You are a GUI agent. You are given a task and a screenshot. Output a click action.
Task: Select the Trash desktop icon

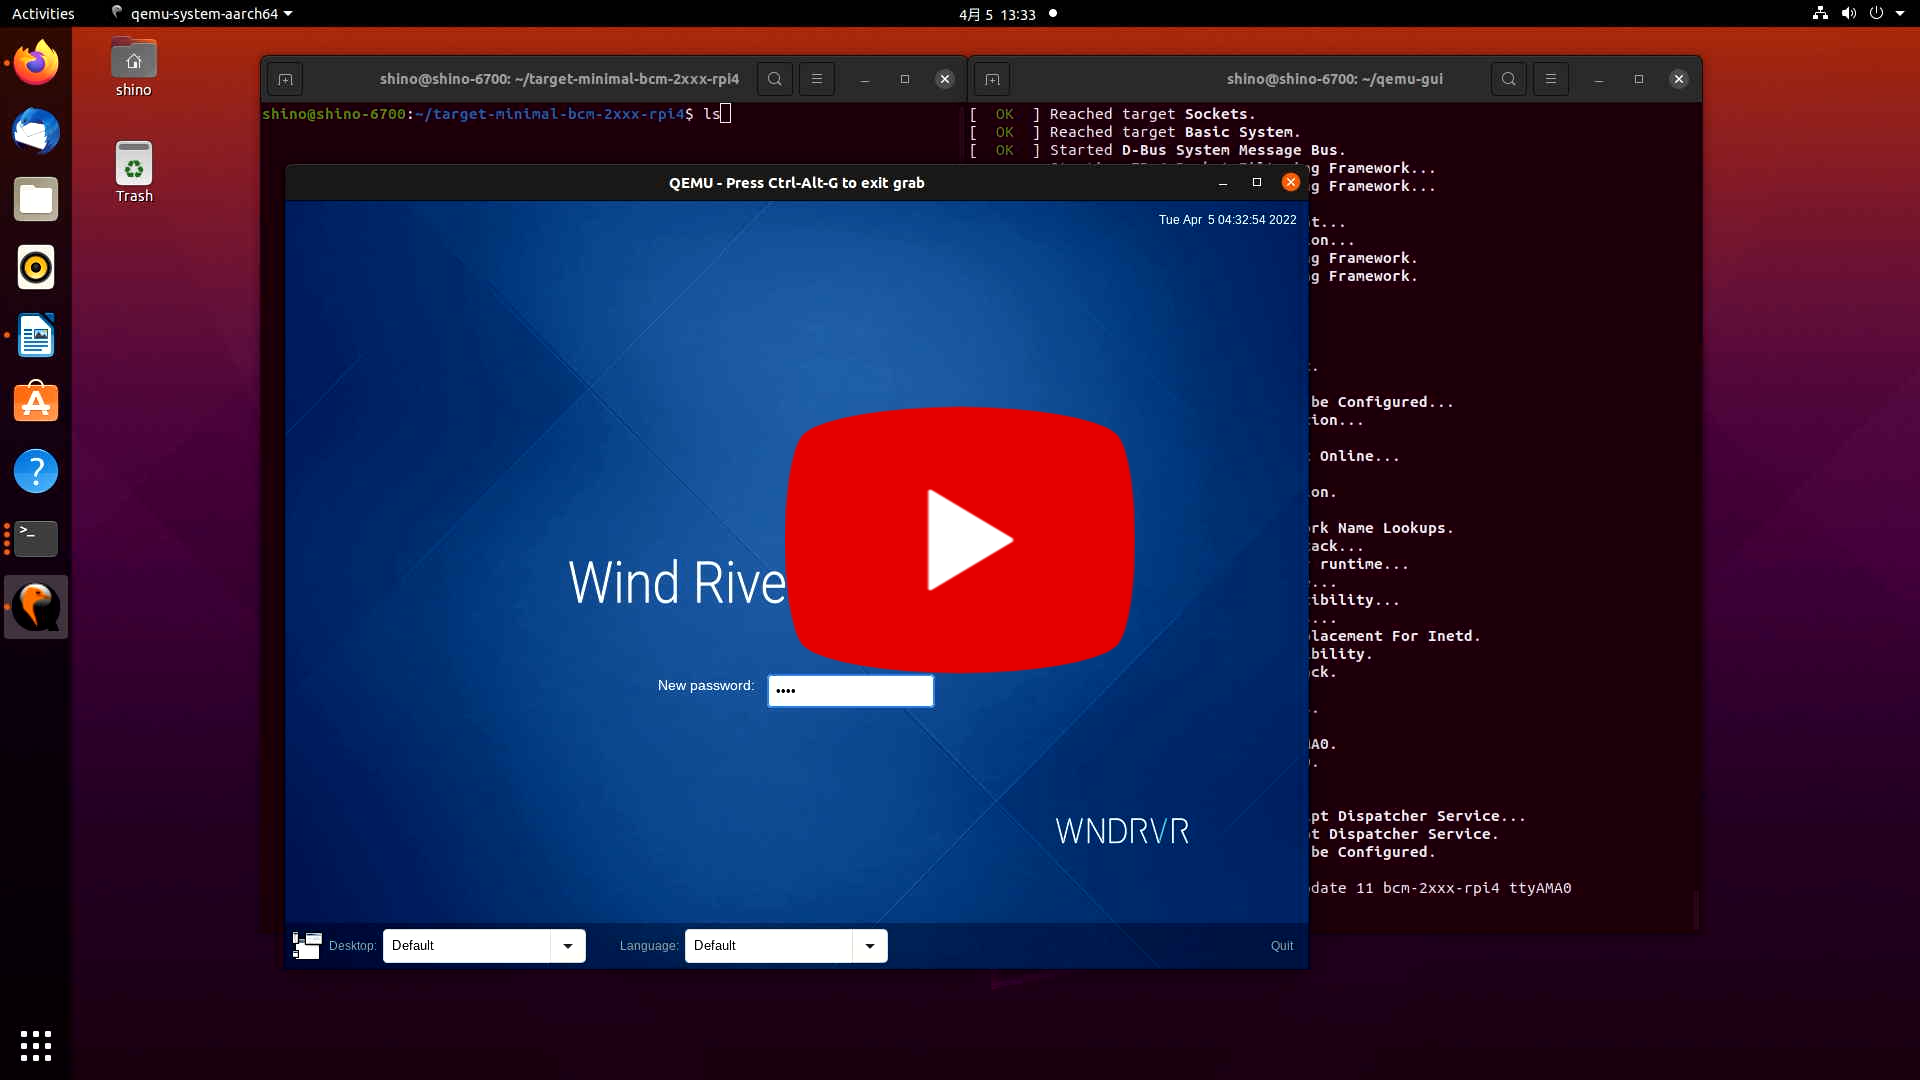[134, 172]
